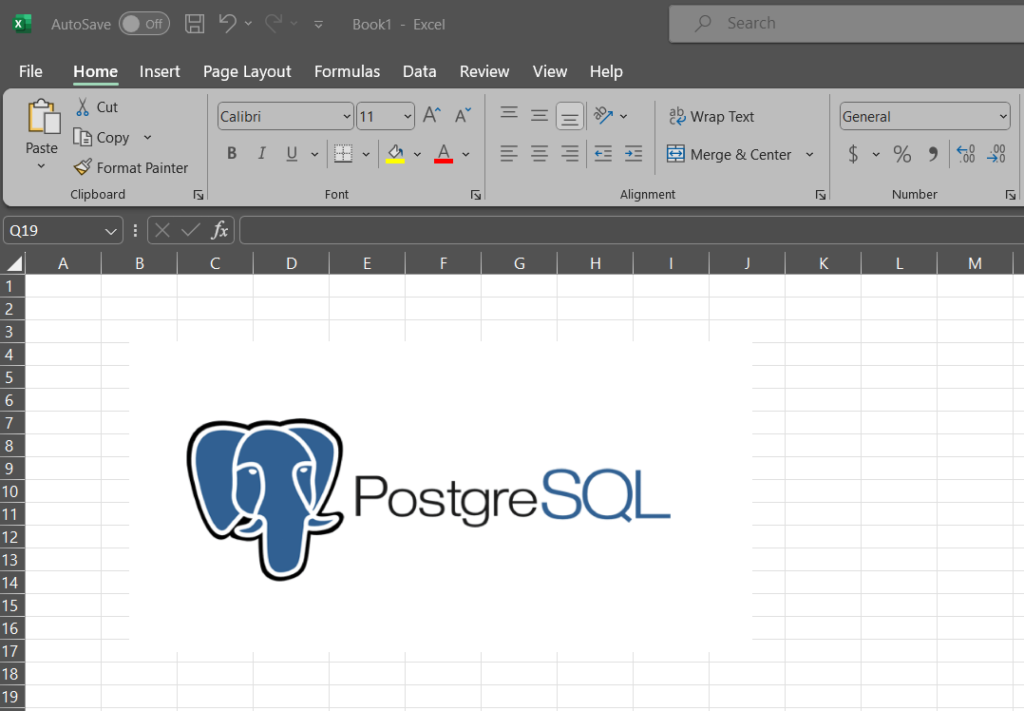
Task: Open the Borders dropdown arrow
Action: [366, 154]
